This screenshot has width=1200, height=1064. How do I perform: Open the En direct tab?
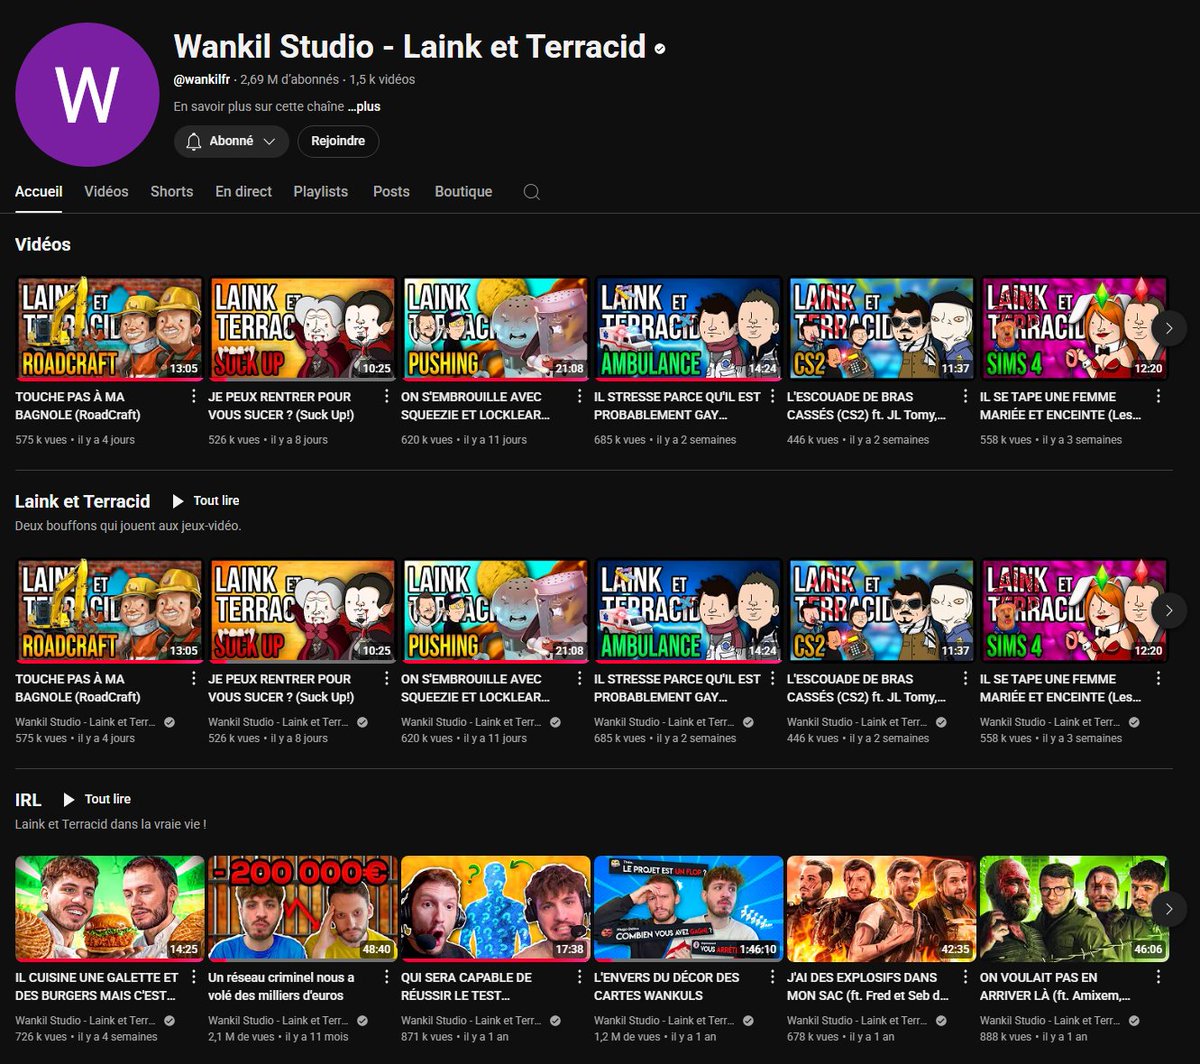[244, 191]
